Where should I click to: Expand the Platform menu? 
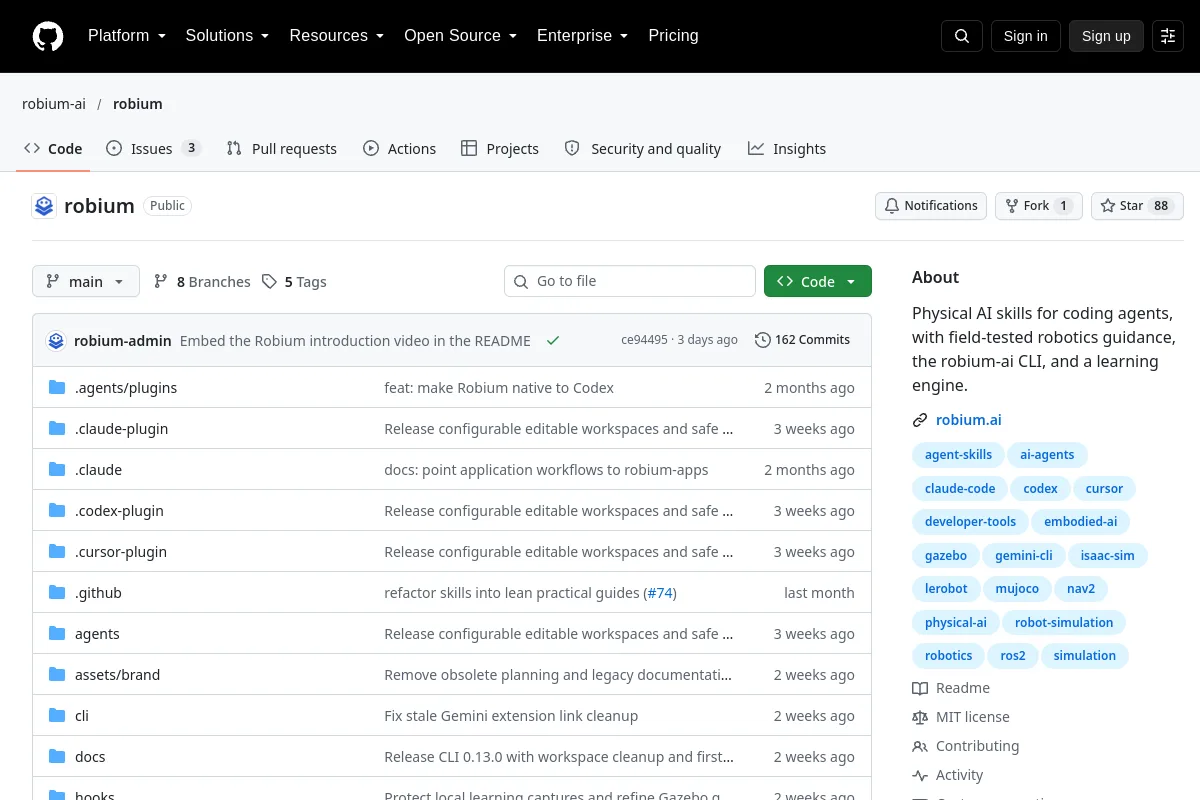point(127,36)
